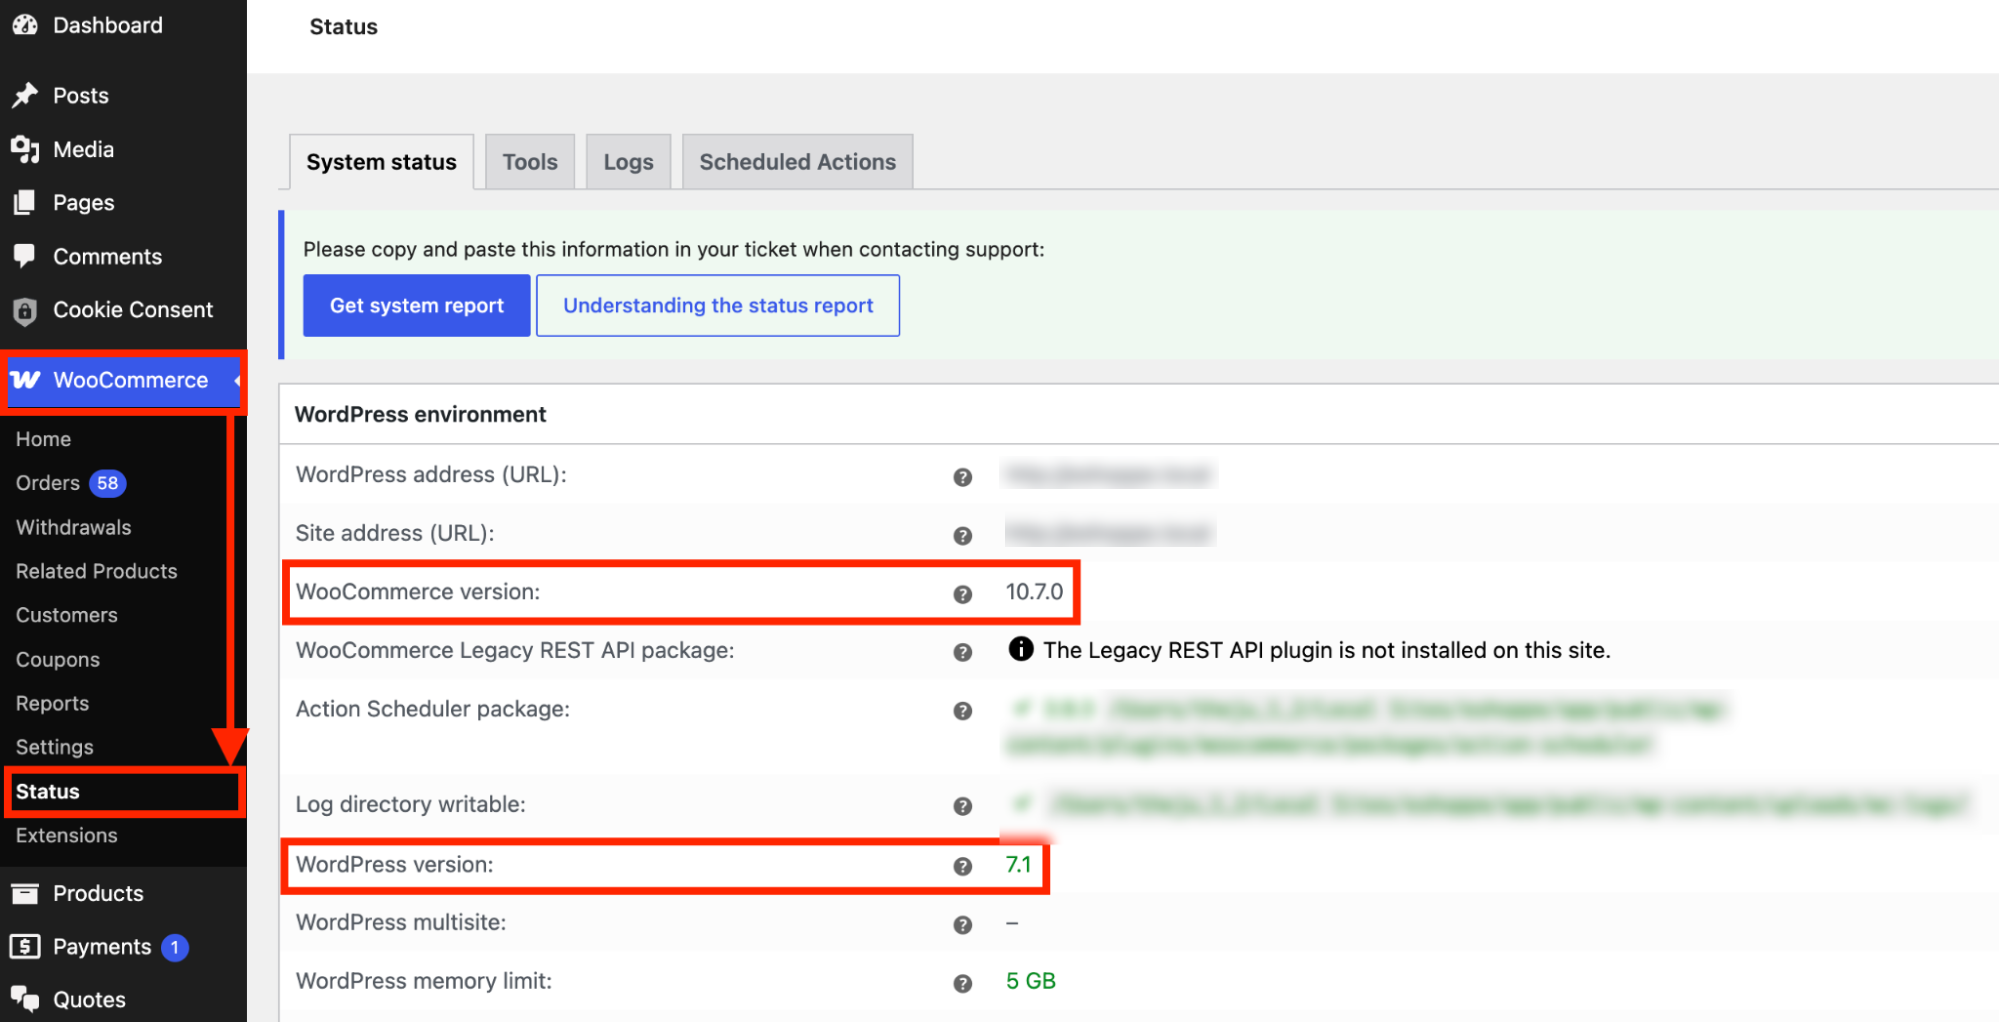Click the Cookie Consent shield icon
Screen dimensions: 1999x1022
tap(25, 310)
